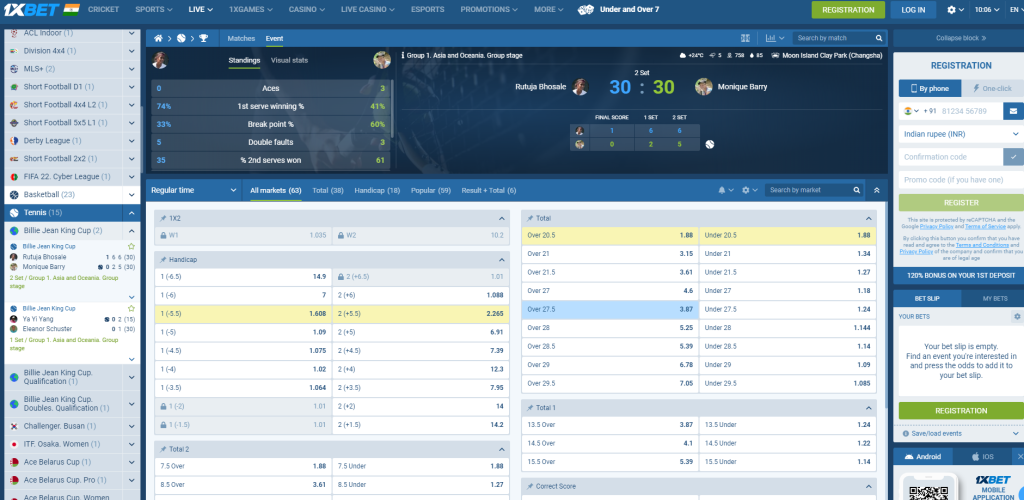Collapse all markets with double chevron icon

coord(876,190)
